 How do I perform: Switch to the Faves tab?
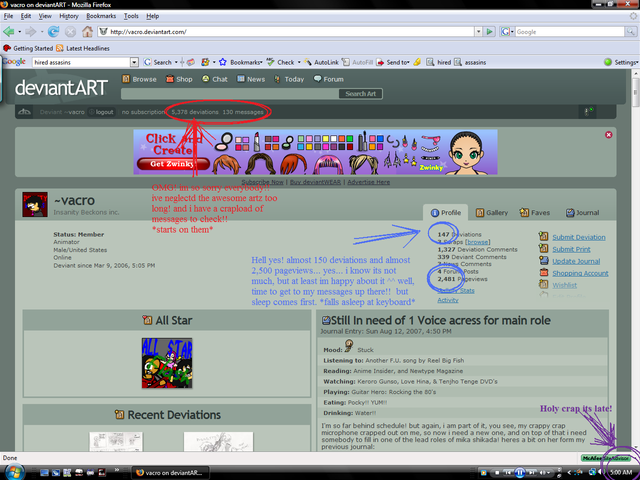pyautogui.click(x=535, y=213)
